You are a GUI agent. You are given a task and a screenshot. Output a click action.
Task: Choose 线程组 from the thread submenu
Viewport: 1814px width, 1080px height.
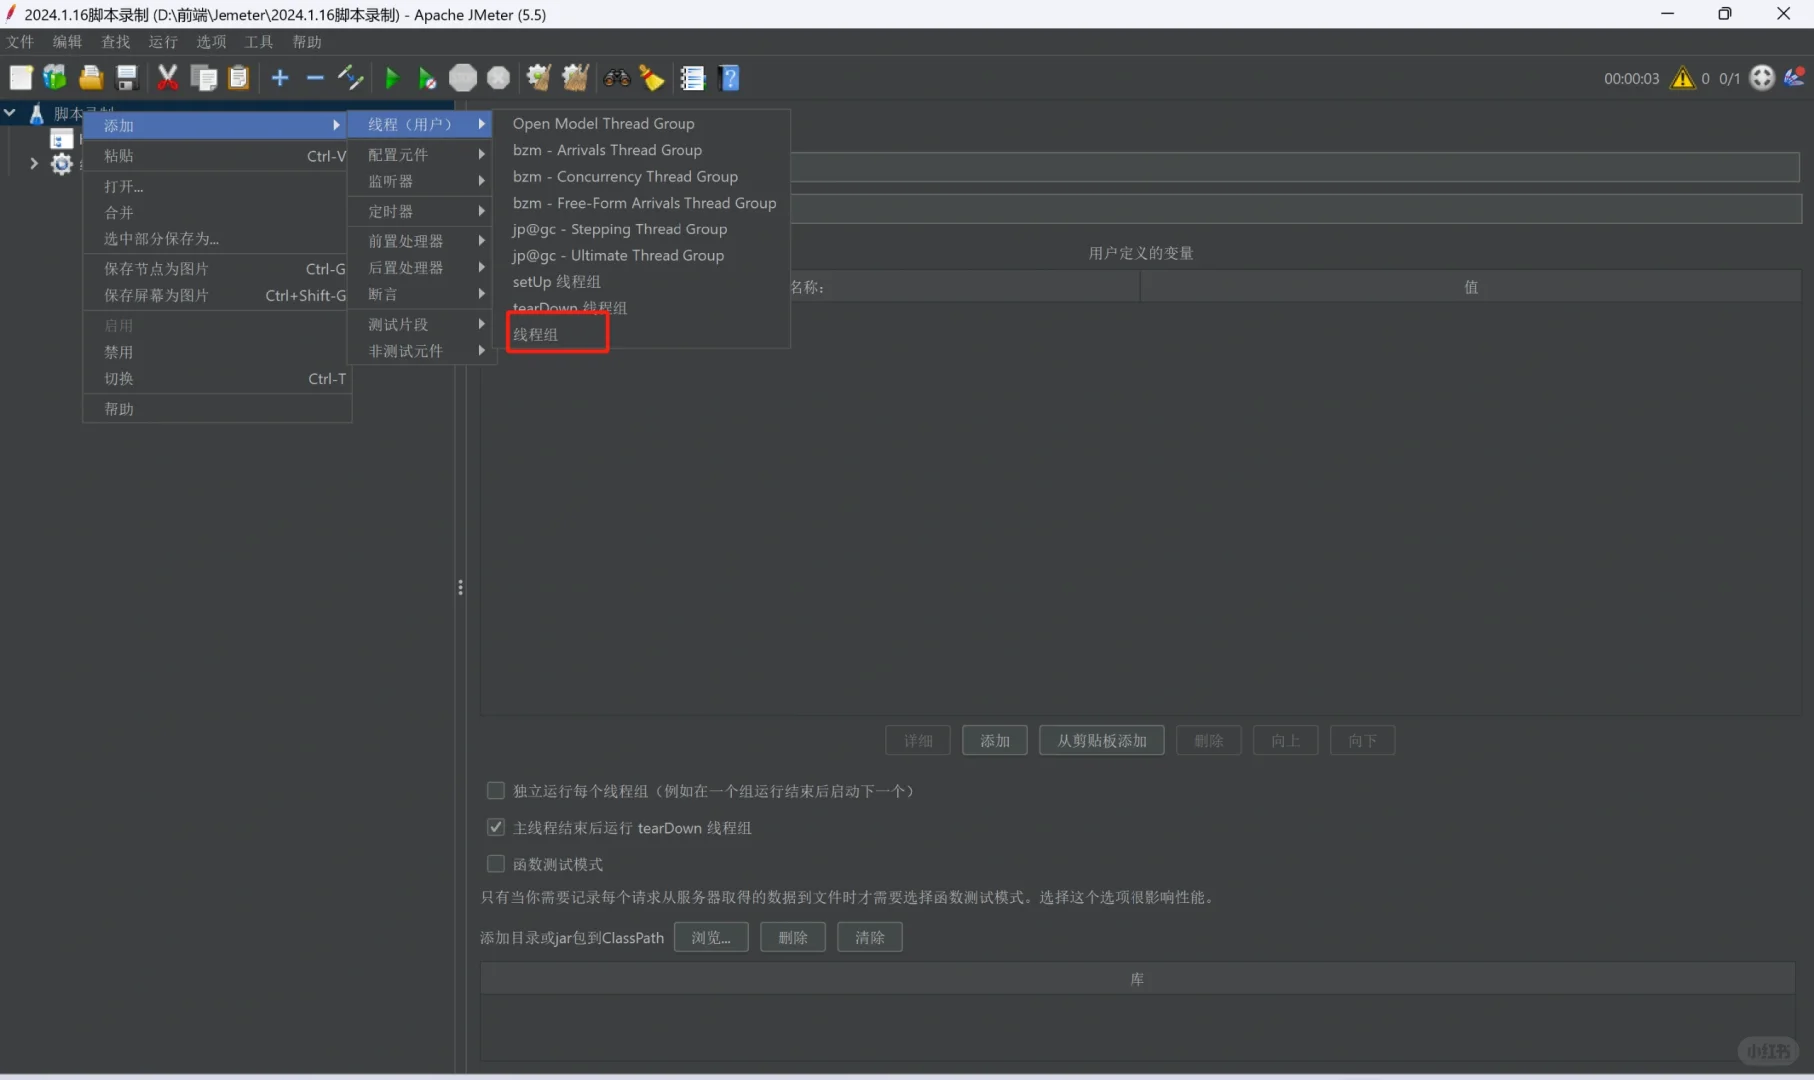tap(535, 334)
